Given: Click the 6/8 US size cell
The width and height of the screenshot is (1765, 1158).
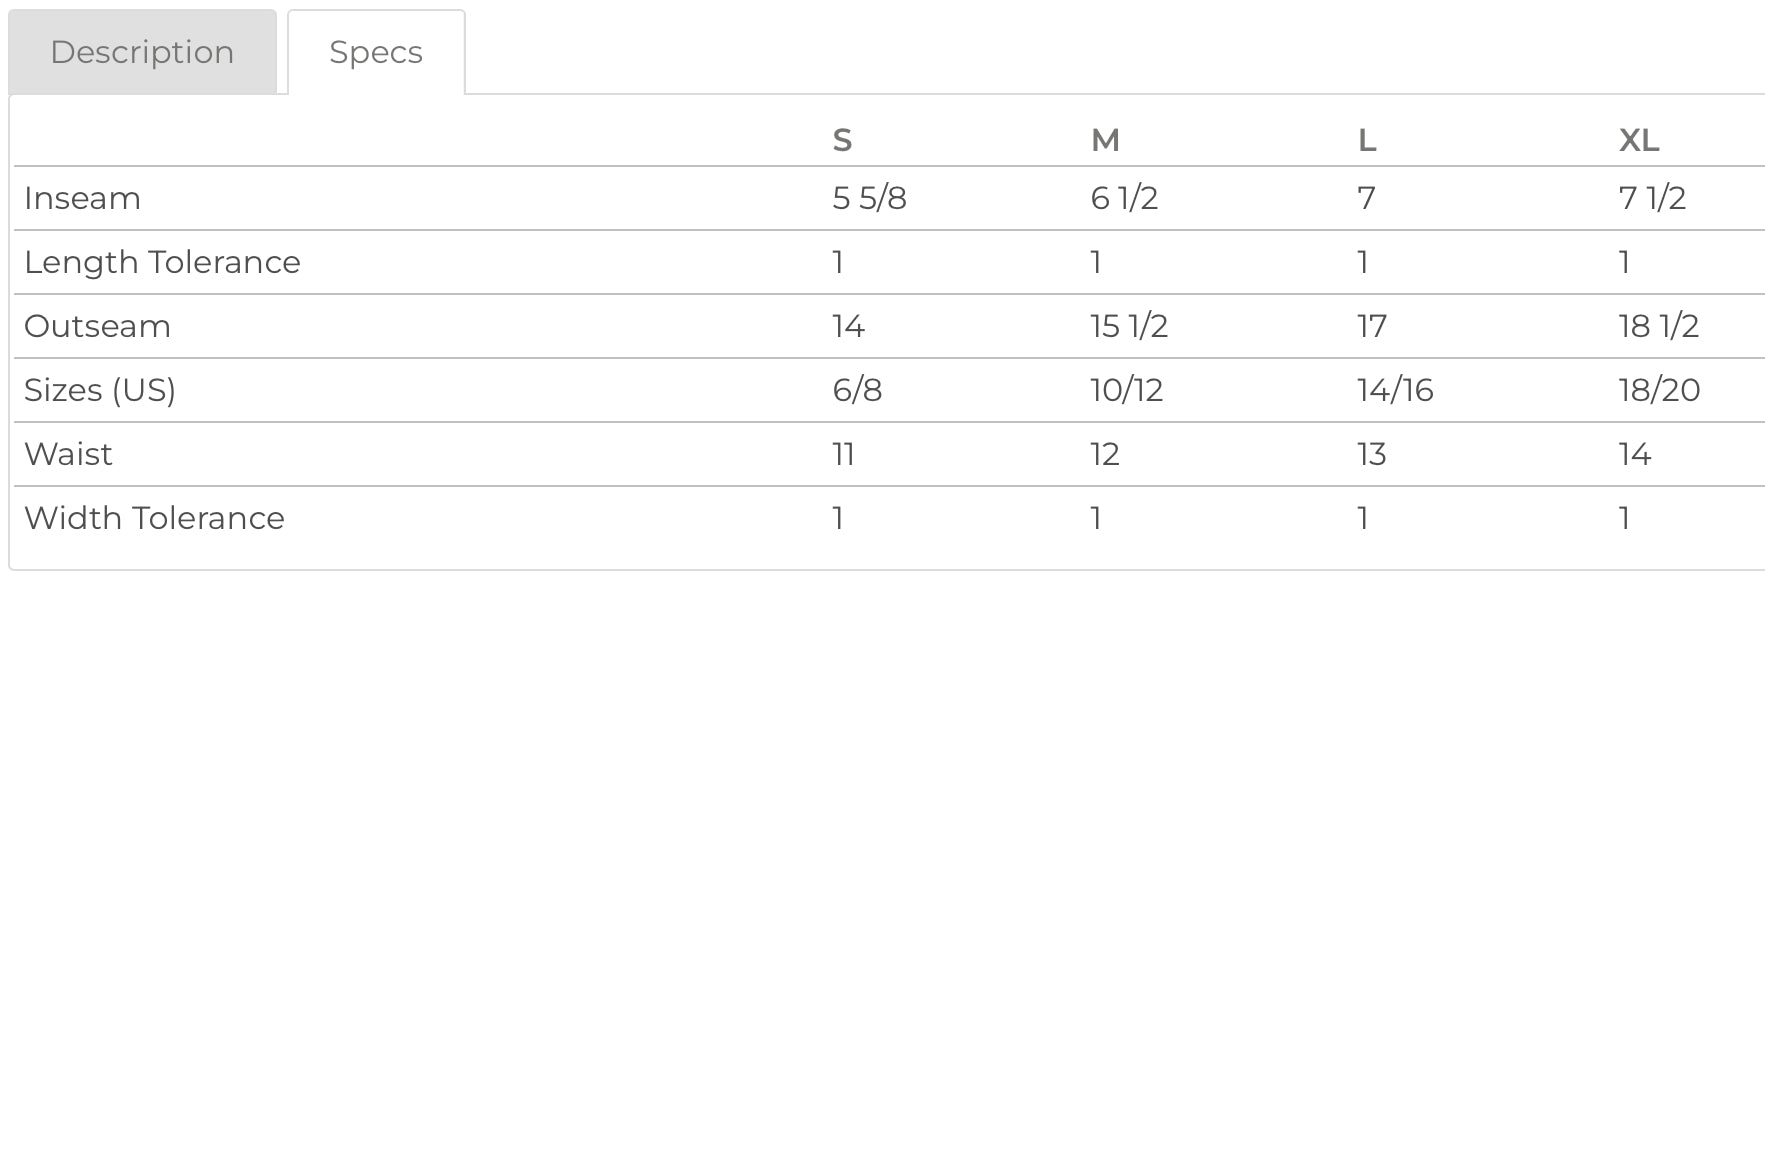Looking at the screenshot, I should 857,390.
